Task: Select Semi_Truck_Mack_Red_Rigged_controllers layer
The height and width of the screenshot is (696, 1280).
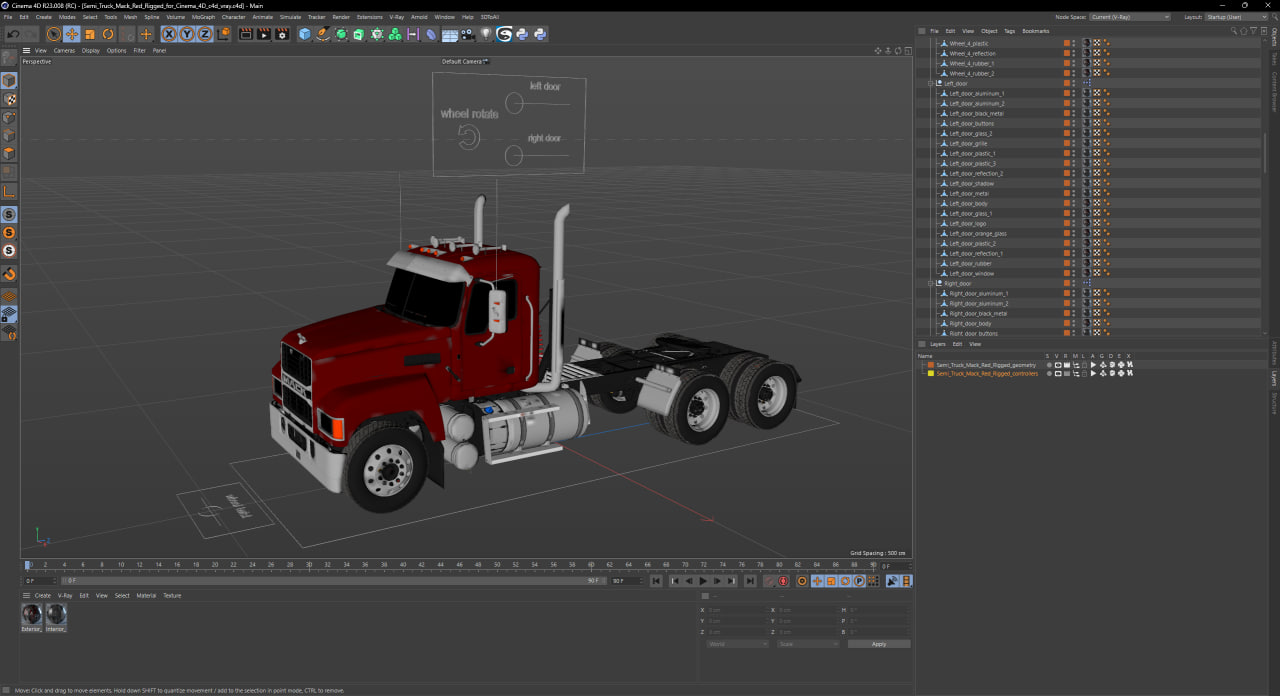Action: pyautogui.click(x=987, y=373)
